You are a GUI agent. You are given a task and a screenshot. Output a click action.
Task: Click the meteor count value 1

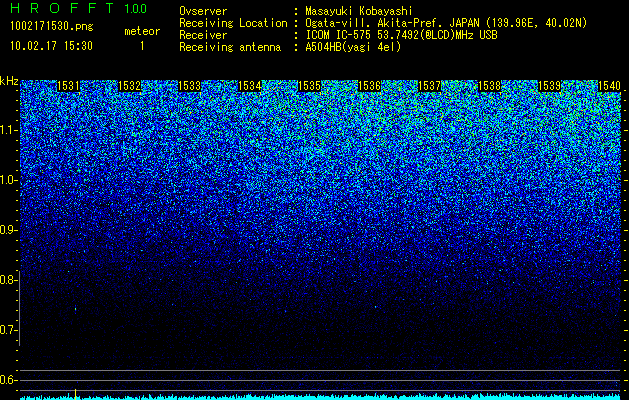pyautogui.click(x=142, y=46)
